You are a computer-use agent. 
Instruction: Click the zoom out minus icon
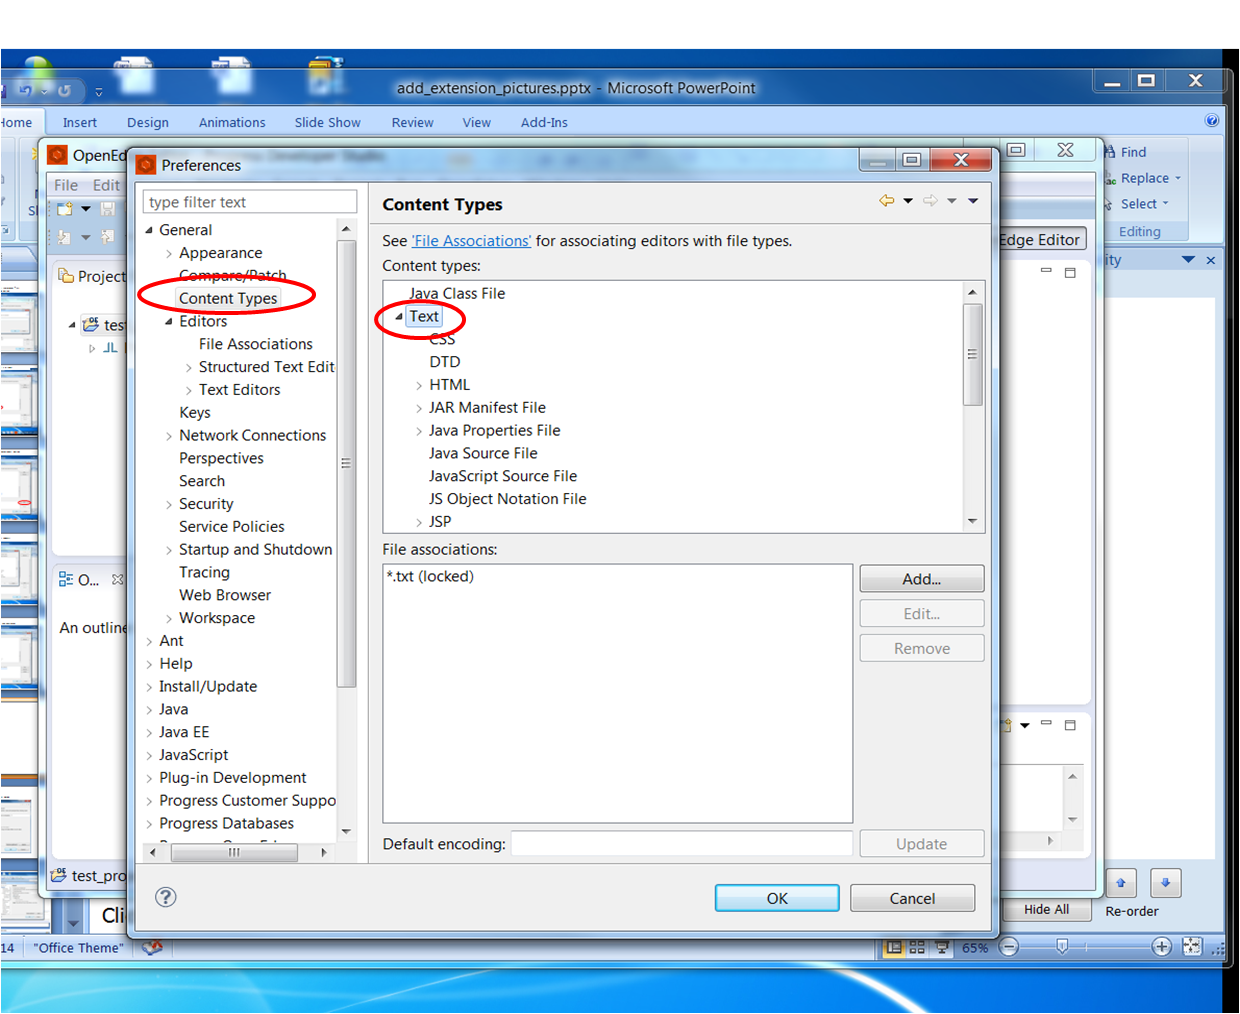(1009, 947)
